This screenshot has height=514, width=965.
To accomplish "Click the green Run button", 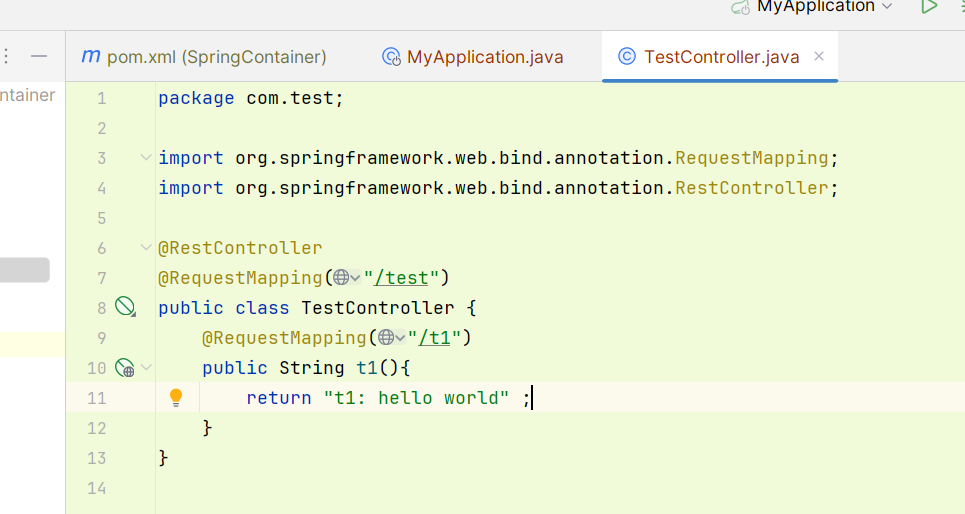I will pos(929,7).
